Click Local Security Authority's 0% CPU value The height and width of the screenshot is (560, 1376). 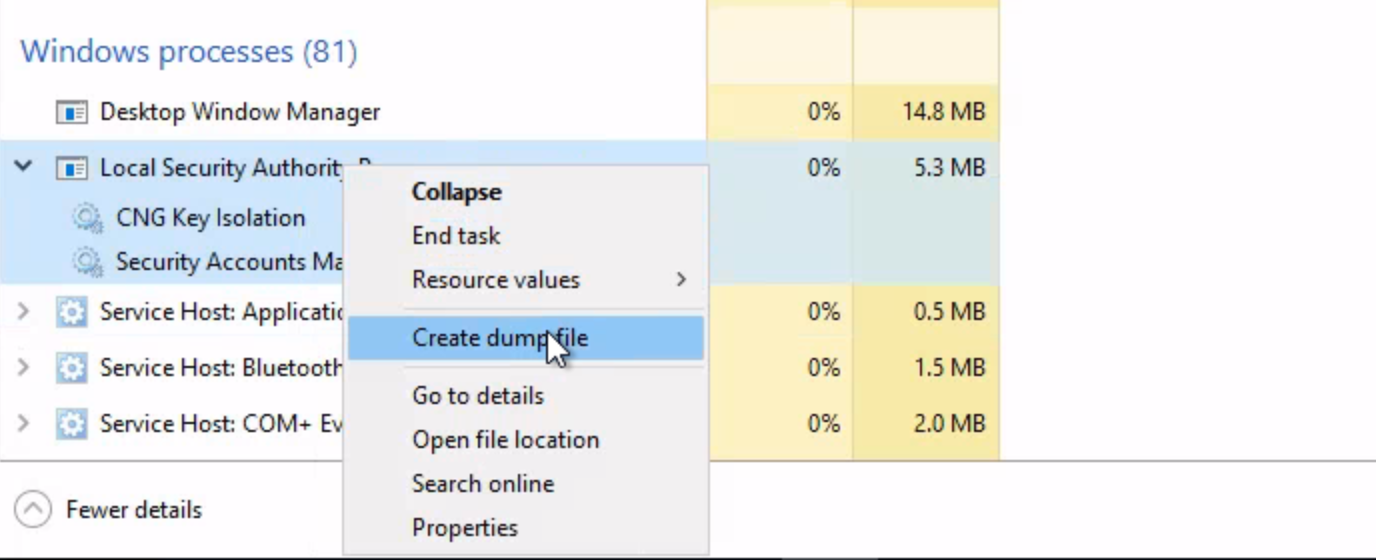(823, 168)
